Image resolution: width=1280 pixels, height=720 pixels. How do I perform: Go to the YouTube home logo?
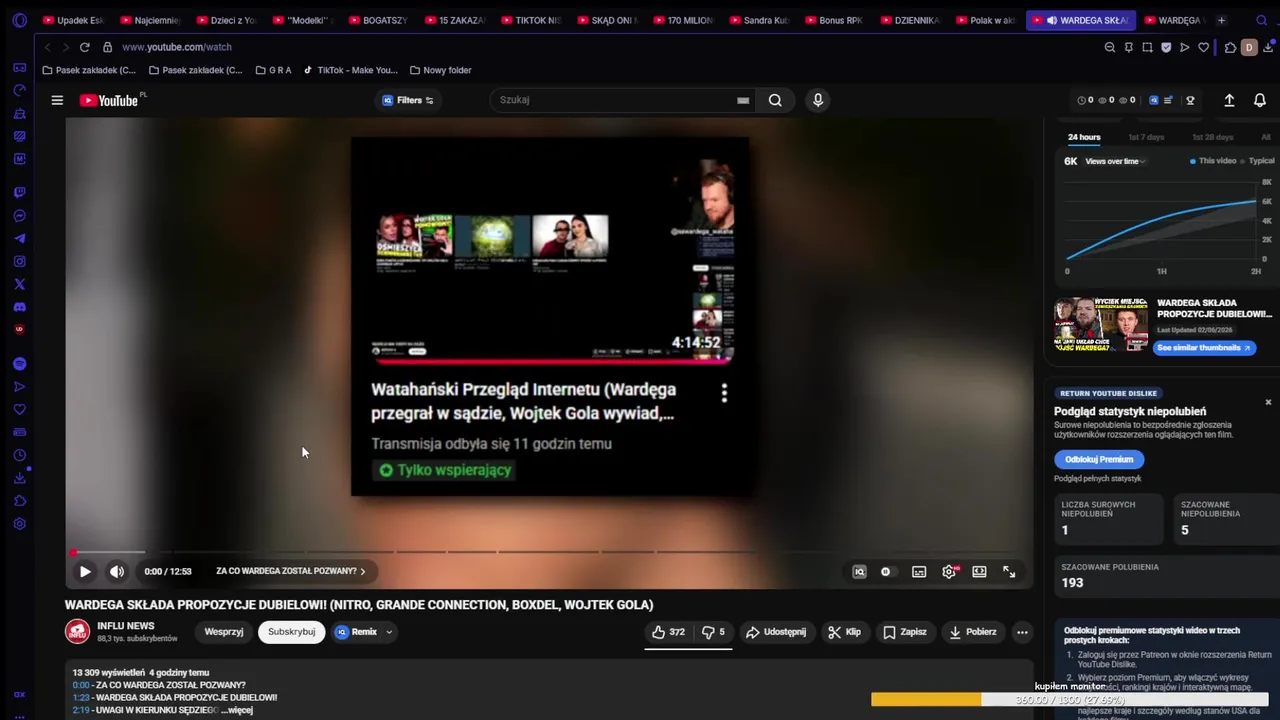coord(111,100)
